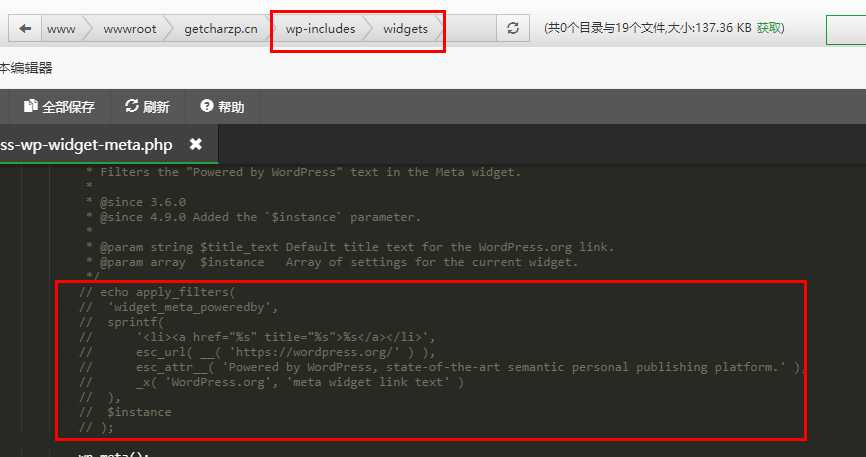The image size is (866, 457).
Task: Click the esc_url wordpress.org code line
Action: (257, 352)
